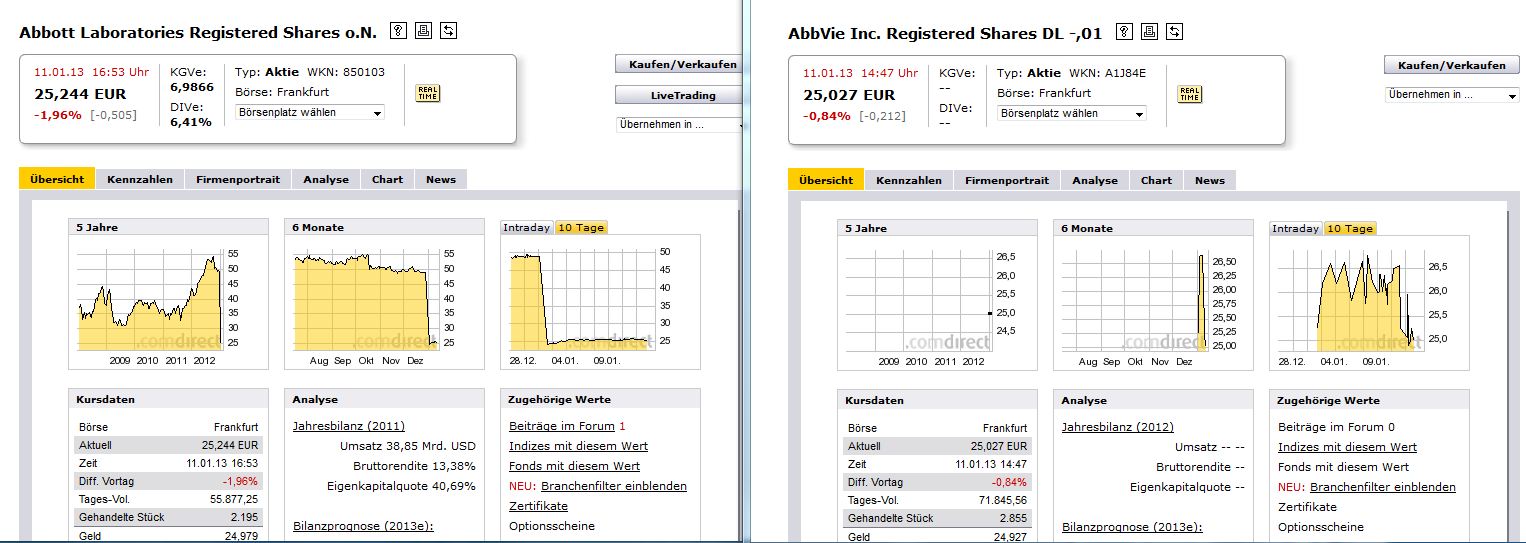Open Indizes mit diesem Wert in AbbVie window

click(x=1347, y=447)
